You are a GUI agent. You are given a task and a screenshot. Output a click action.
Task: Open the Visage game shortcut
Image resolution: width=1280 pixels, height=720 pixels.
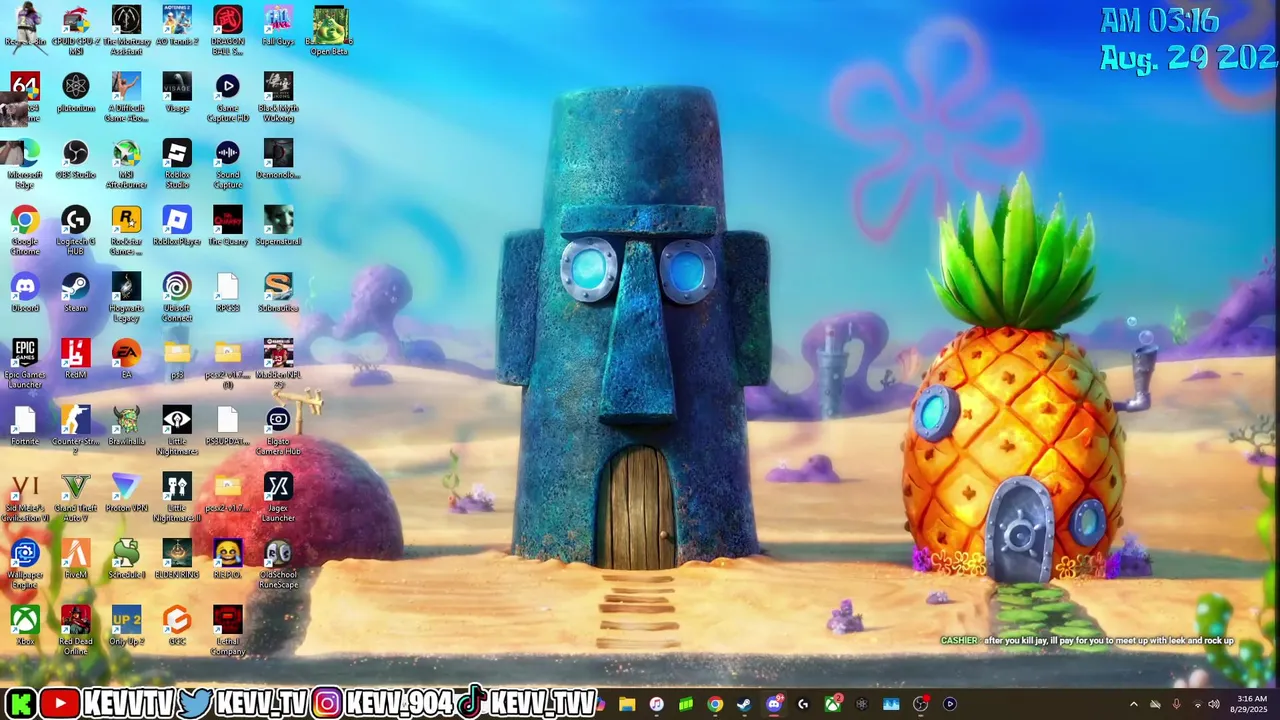[177, 93]
